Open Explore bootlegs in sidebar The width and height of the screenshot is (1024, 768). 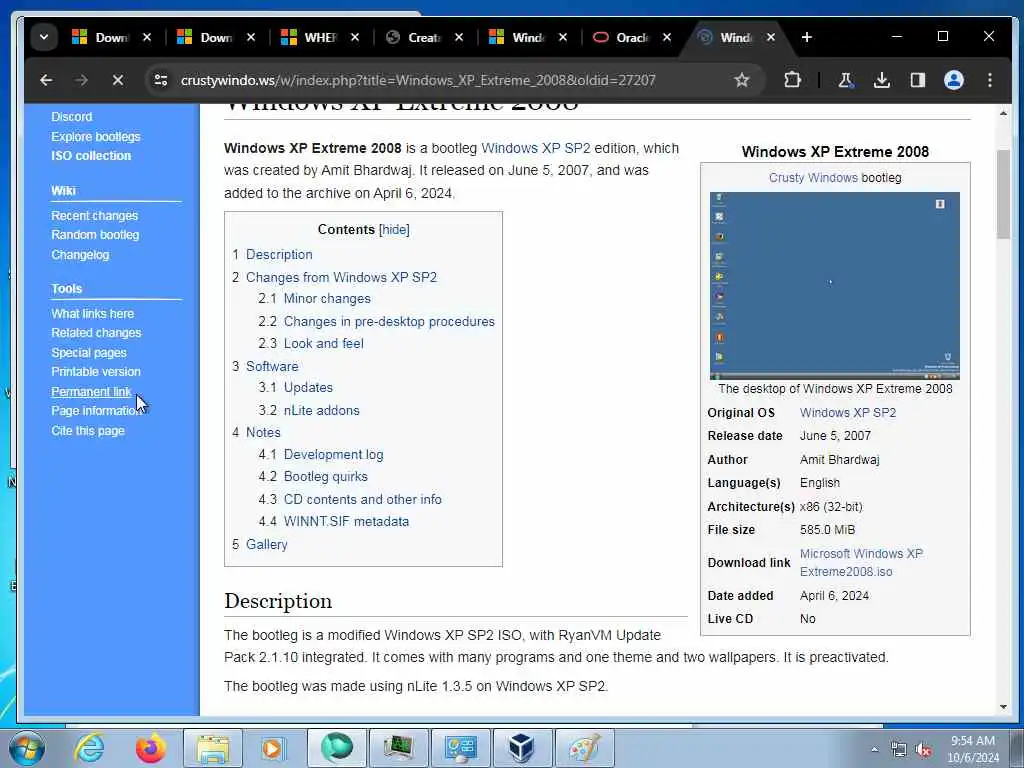pyautogui.click(x=96, y=136)
